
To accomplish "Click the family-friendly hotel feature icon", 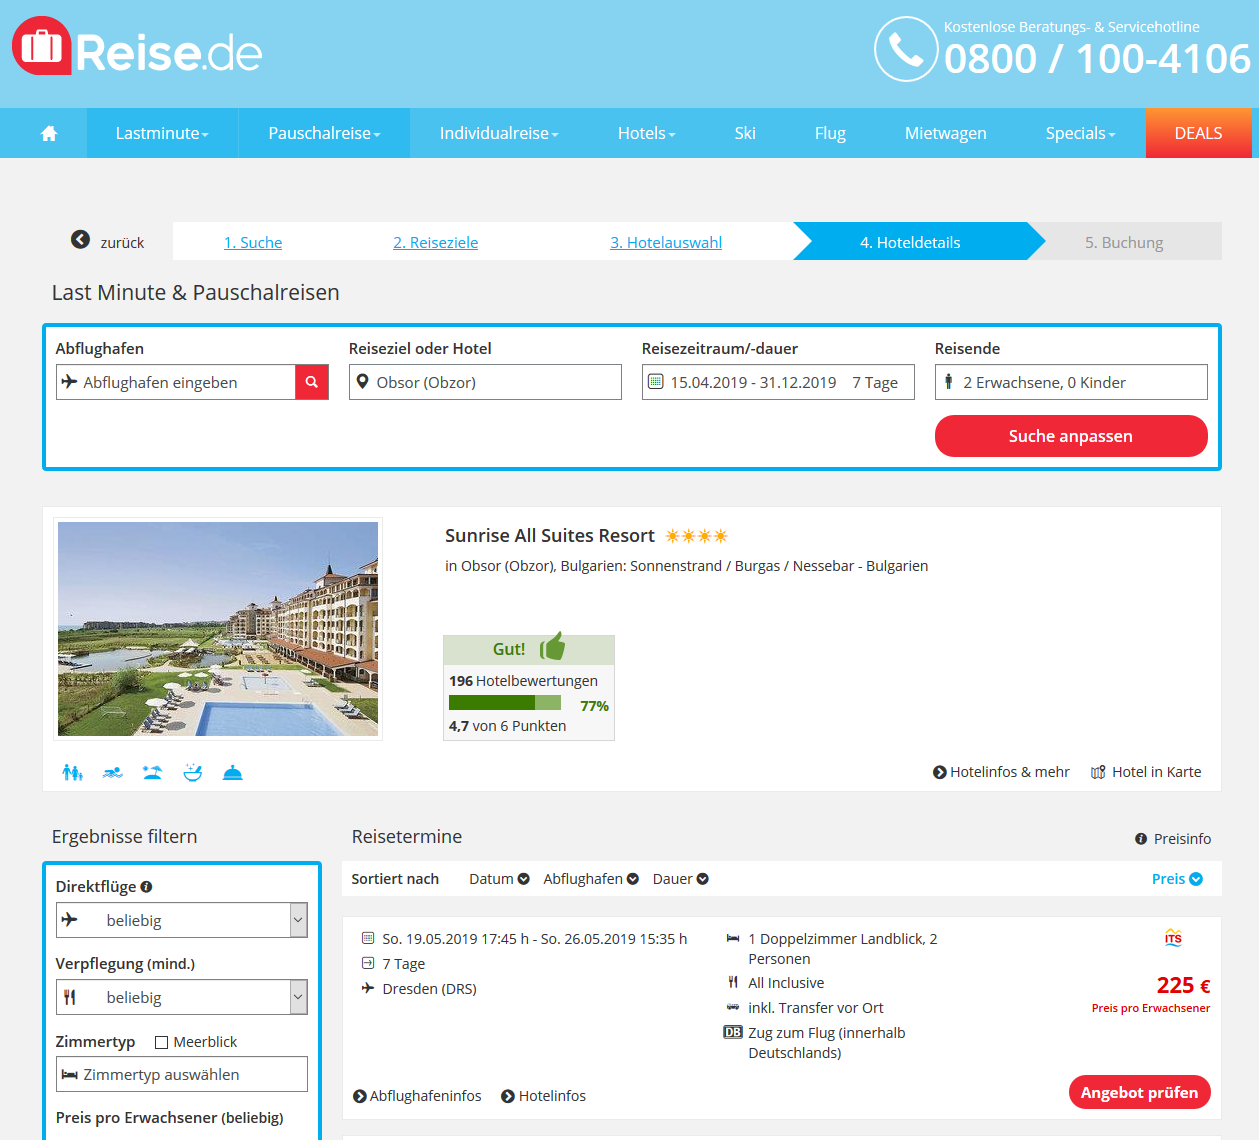I will click(72, 772).
